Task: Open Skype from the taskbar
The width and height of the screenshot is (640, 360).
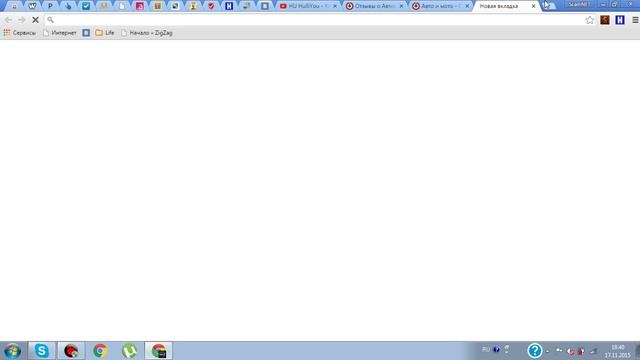Action: (x=42, y=351)
